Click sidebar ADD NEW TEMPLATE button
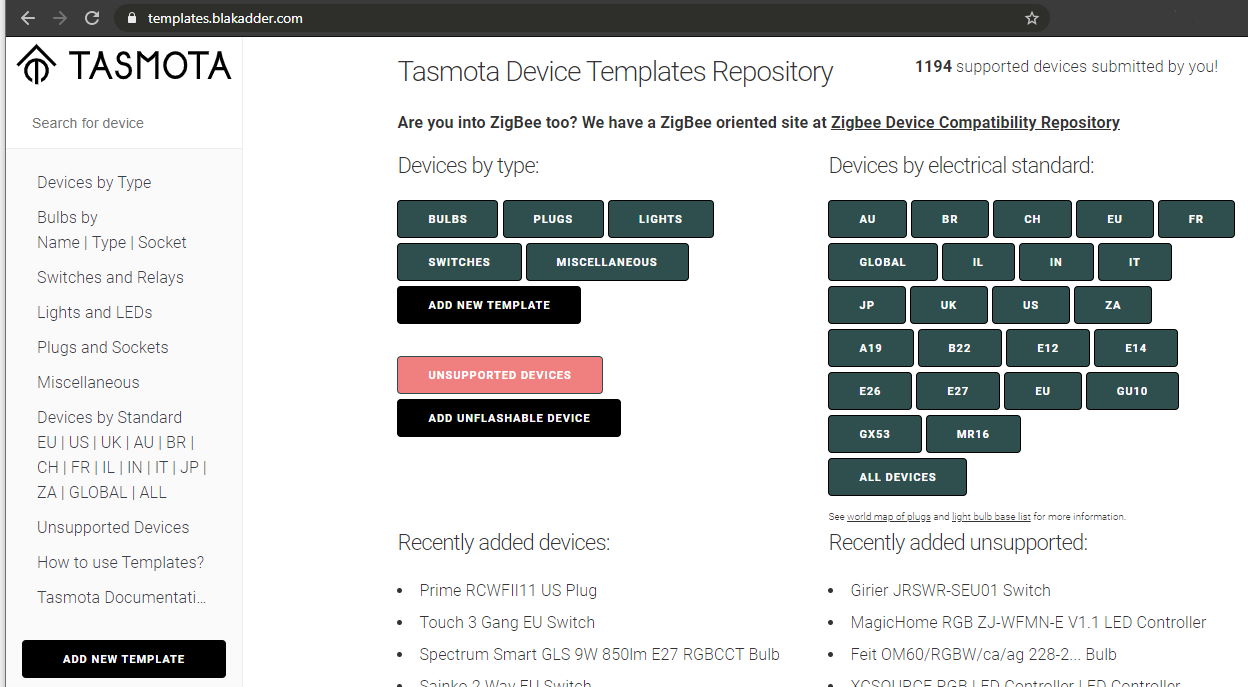The width and height of the screenshot is (1248, 687). coord(124,659)
